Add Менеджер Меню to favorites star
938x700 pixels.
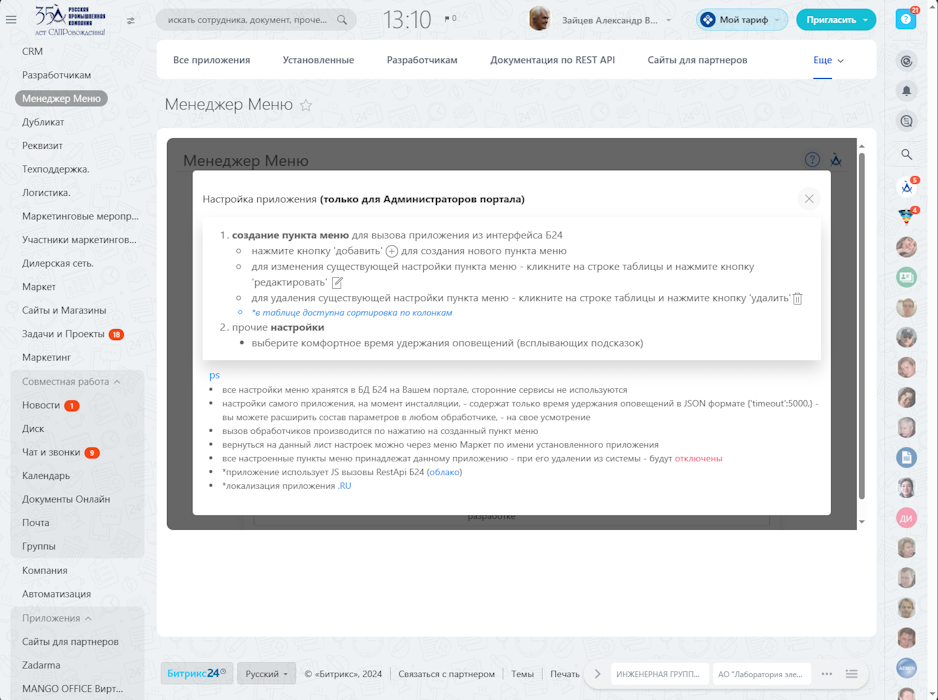coord(306,105)
